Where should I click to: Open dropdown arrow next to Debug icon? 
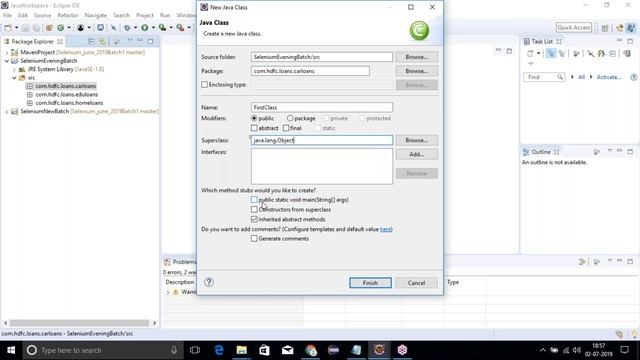tap(135, 28)
